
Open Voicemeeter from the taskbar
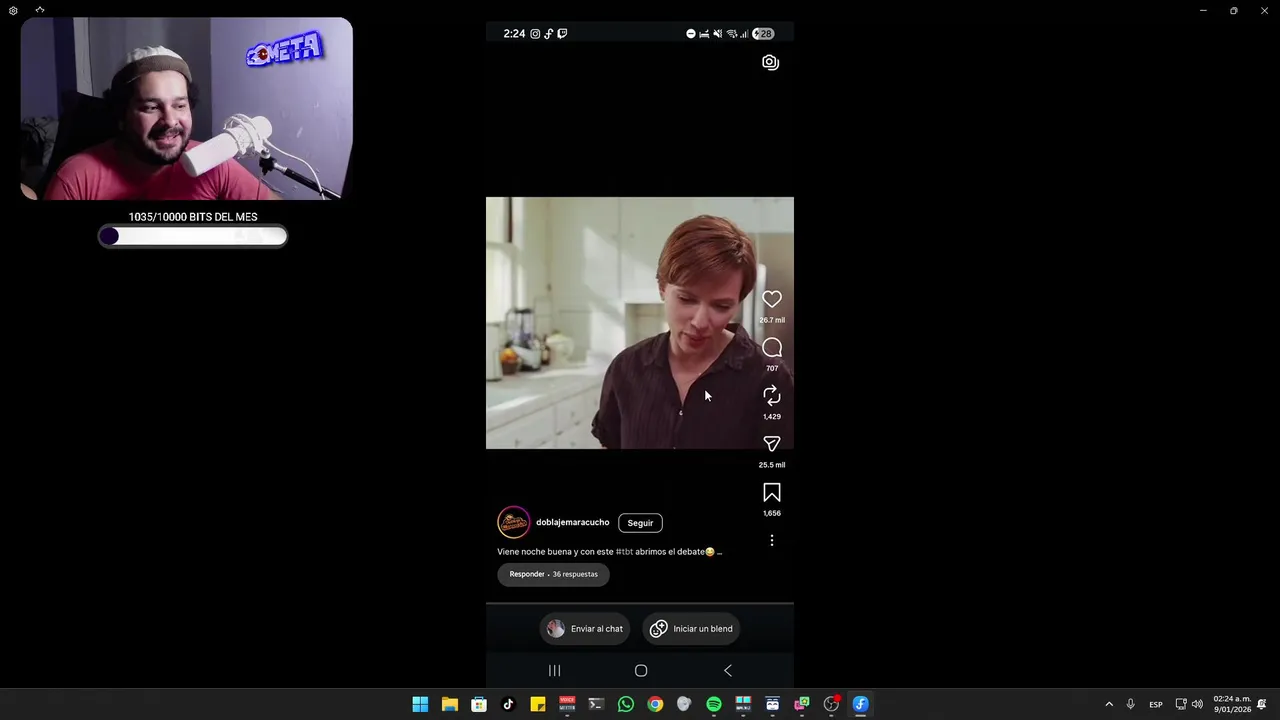(x=567, y=704)
